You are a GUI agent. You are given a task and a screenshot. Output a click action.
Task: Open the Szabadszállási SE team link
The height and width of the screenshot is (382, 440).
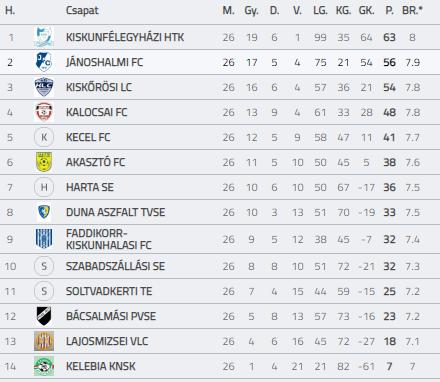click(115, 266)
